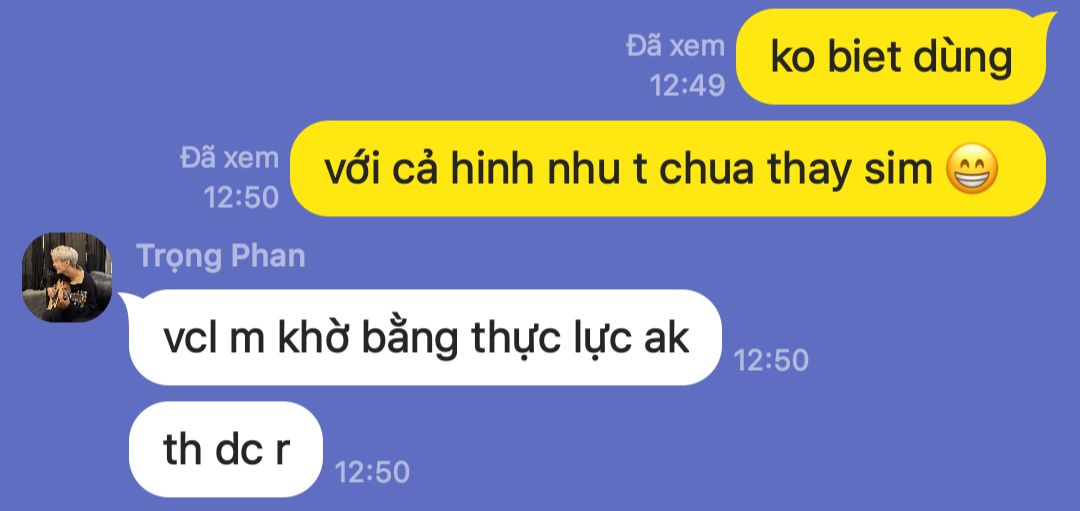Click "Đã xem" status beside the sim message
This screenshot has width=1080, height=511.
tap(229, 158)
